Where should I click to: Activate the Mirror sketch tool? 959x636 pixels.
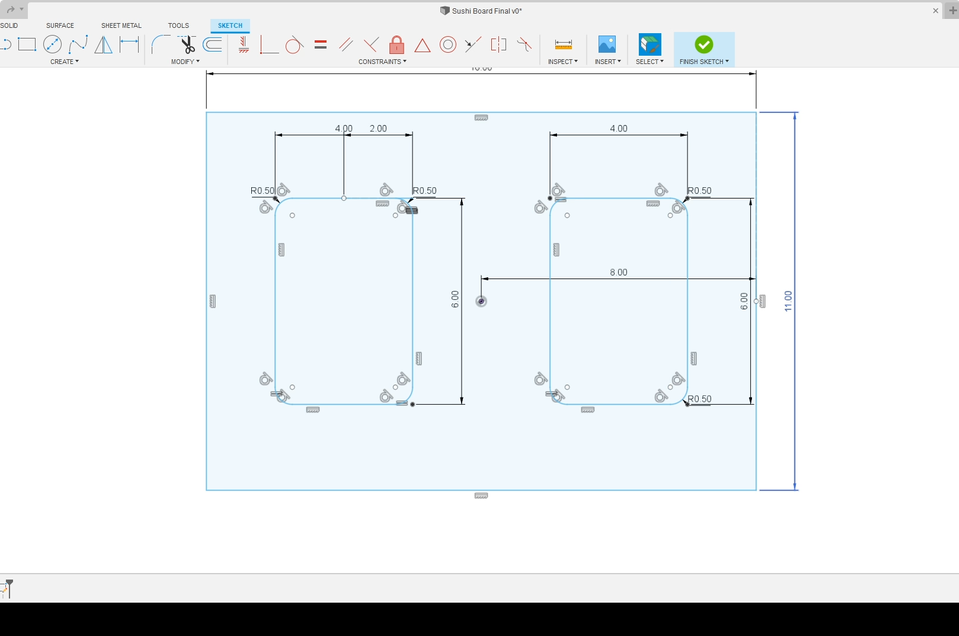click(x=103, y=44)
